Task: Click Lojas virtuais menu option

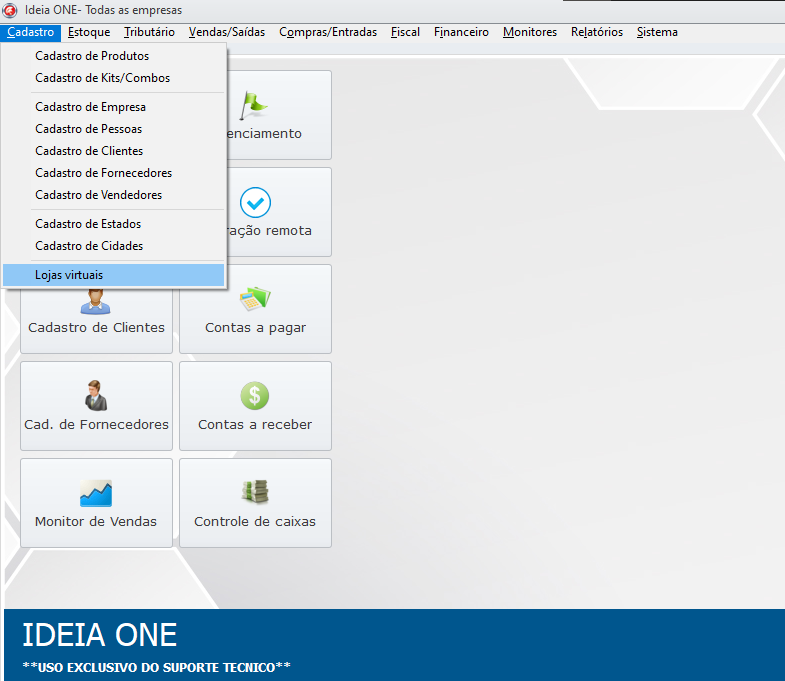Action: pos(69,275)
